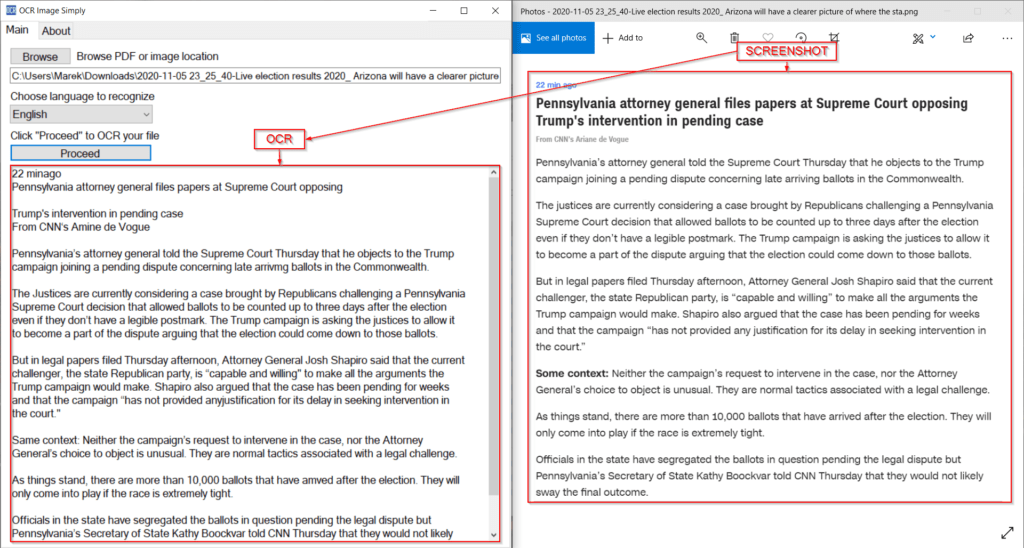The height and width of the screenshot is (548, 1024).
Task: Click the OCR Image Simply title icon
Action: [x=10, y=10]
